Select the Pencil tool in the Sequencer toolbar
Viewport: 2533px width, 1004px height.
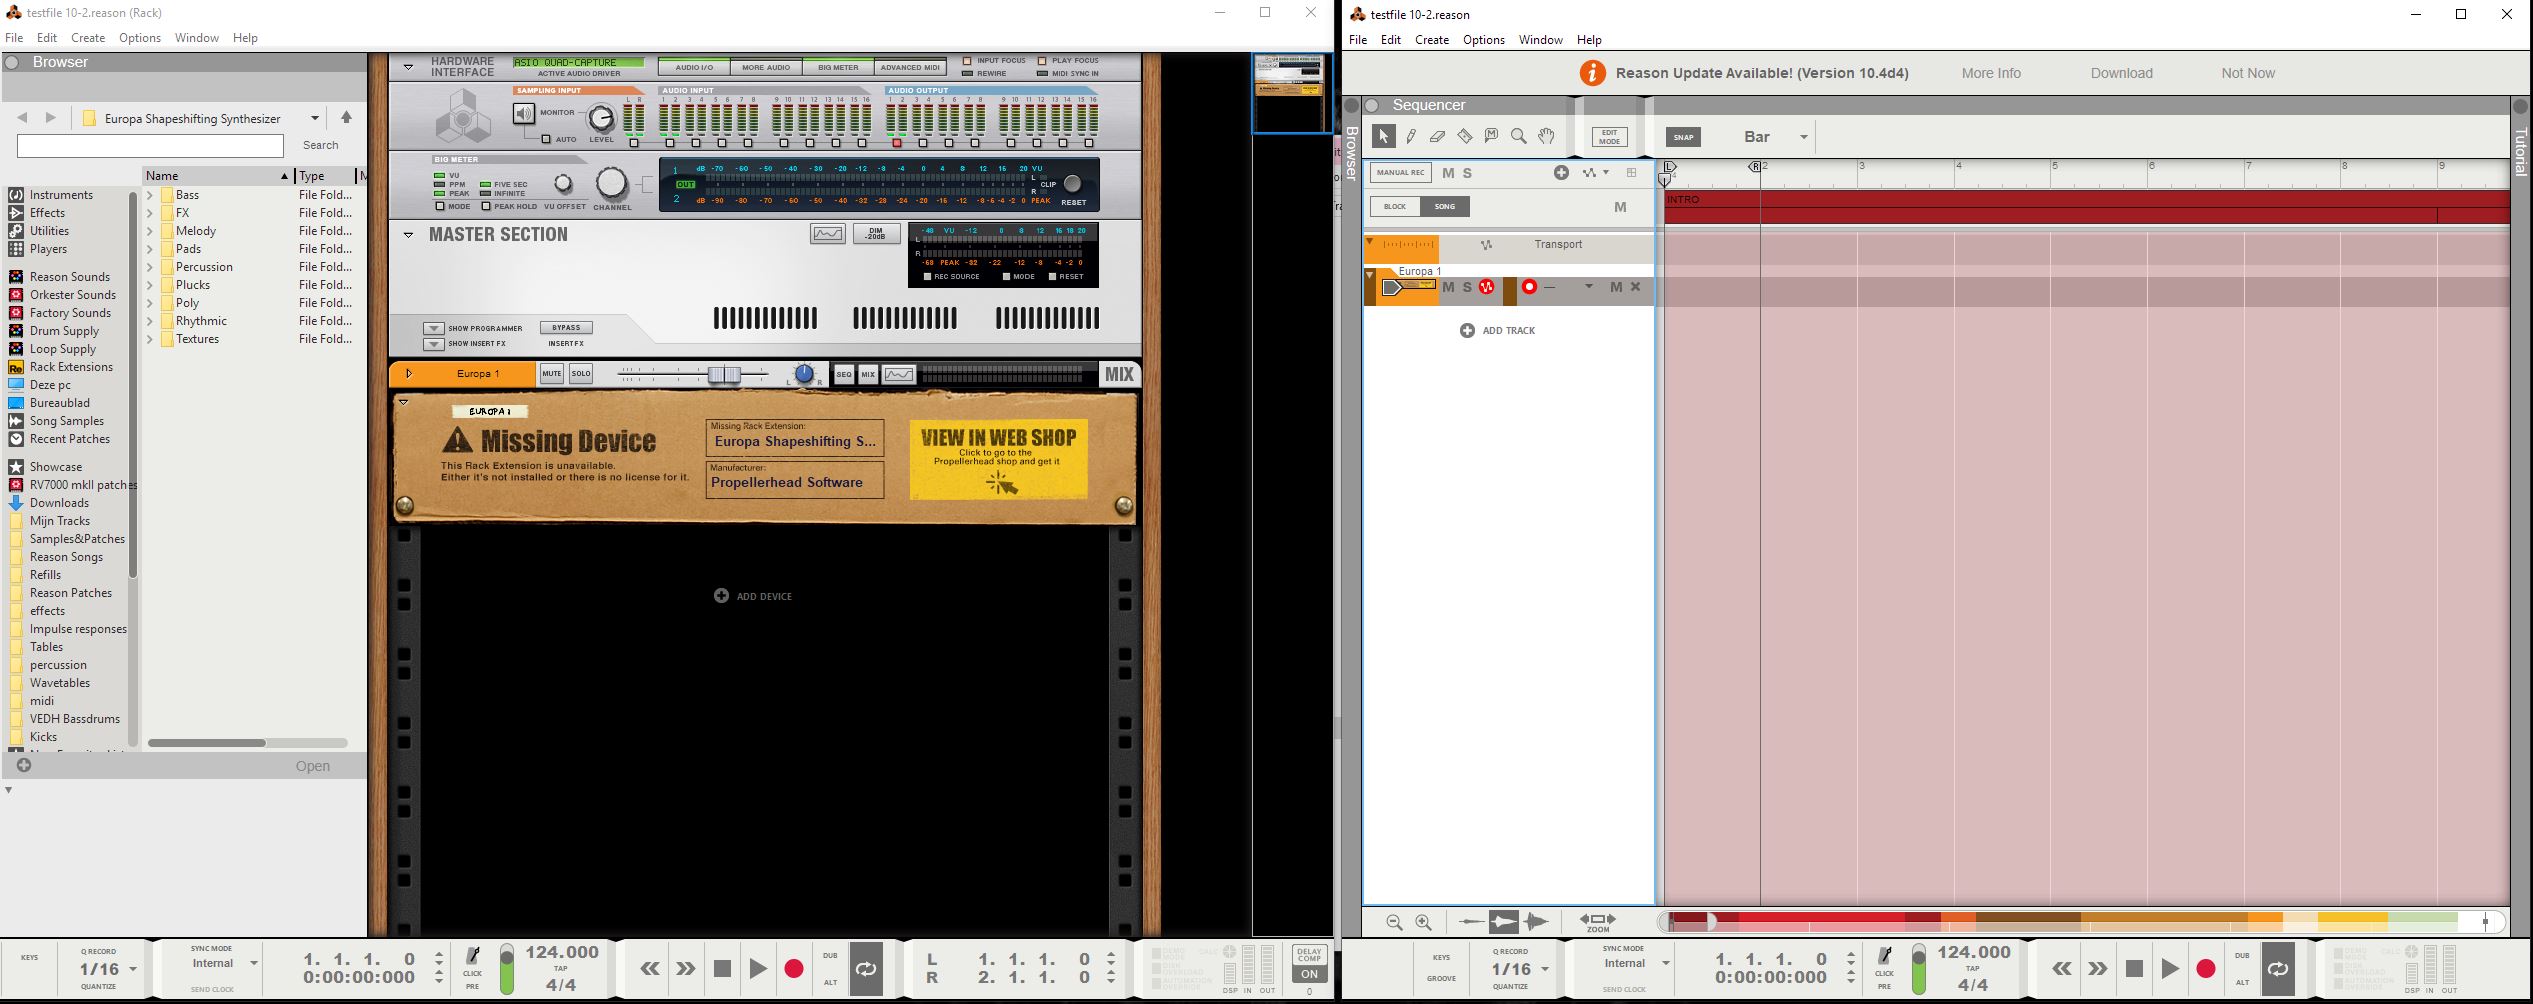(x=1411, y=136)
